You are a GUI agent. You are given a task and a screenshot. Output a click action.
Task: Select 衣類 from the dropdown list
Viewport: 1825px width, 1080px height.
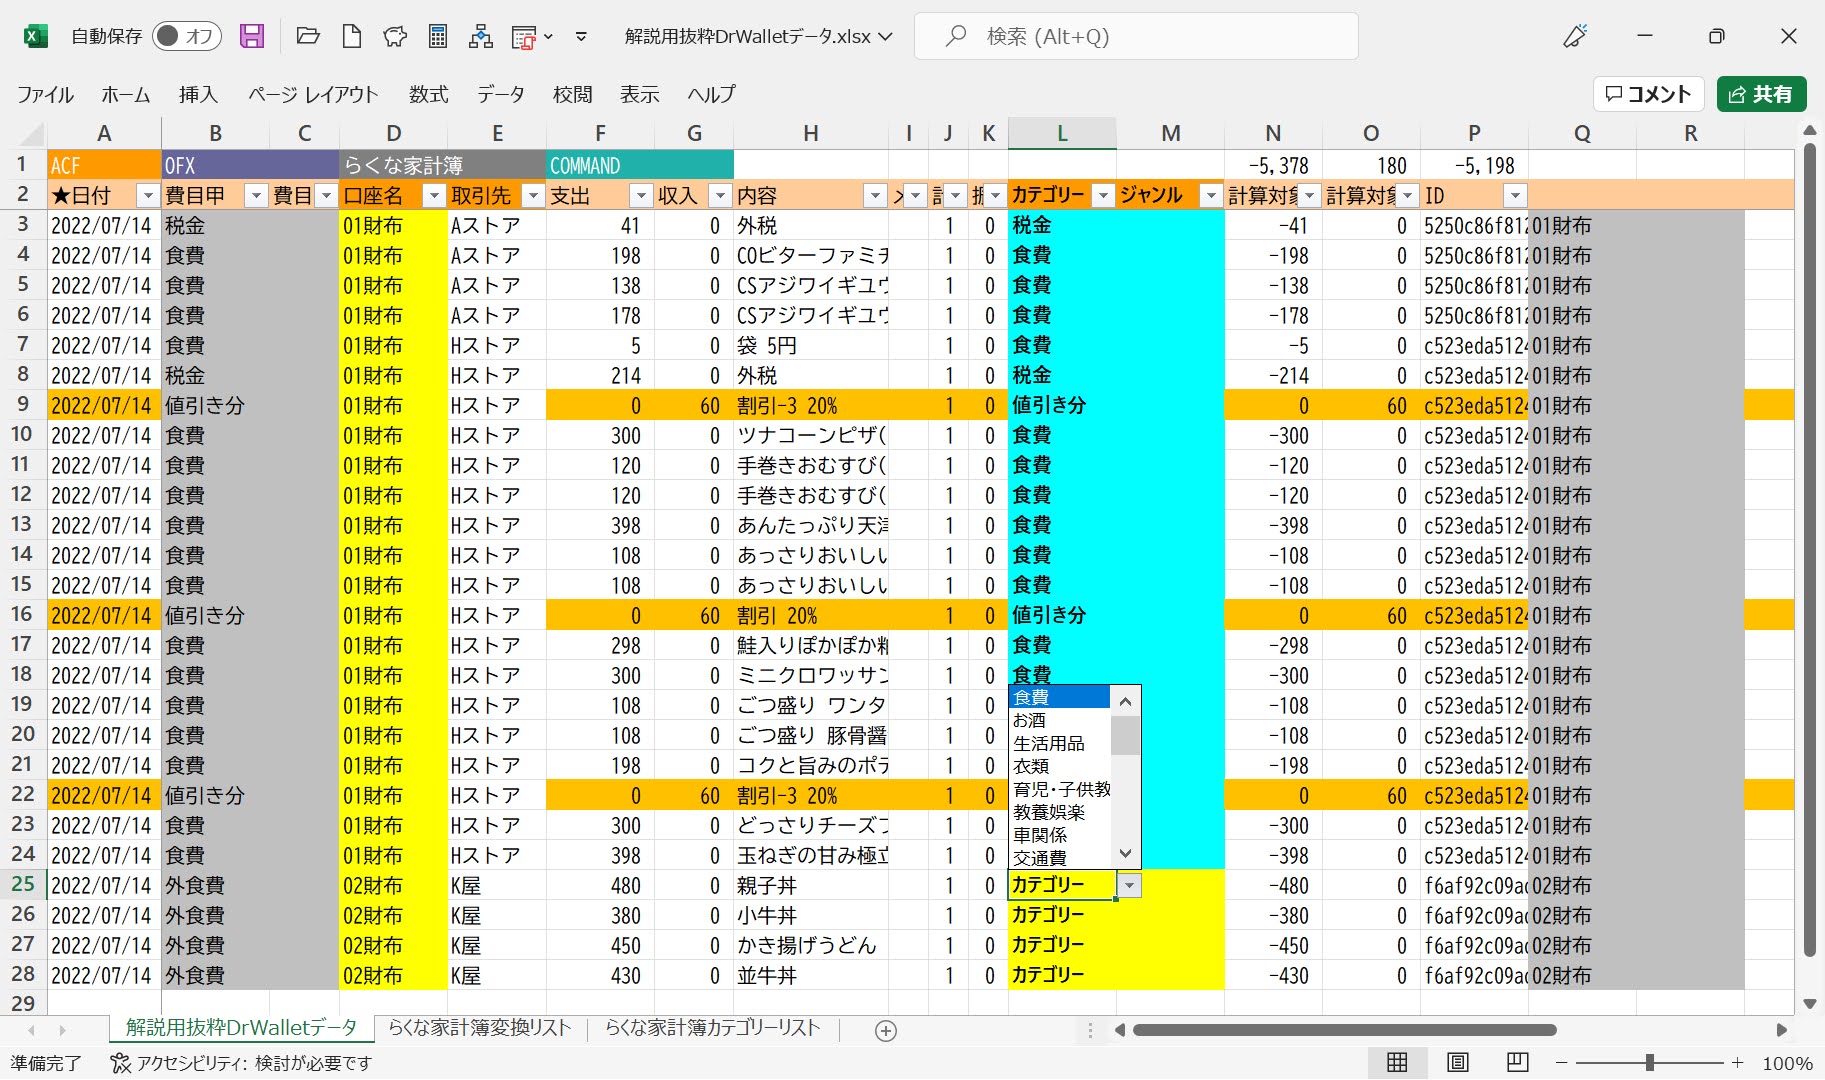click(x=1060, y=766)
